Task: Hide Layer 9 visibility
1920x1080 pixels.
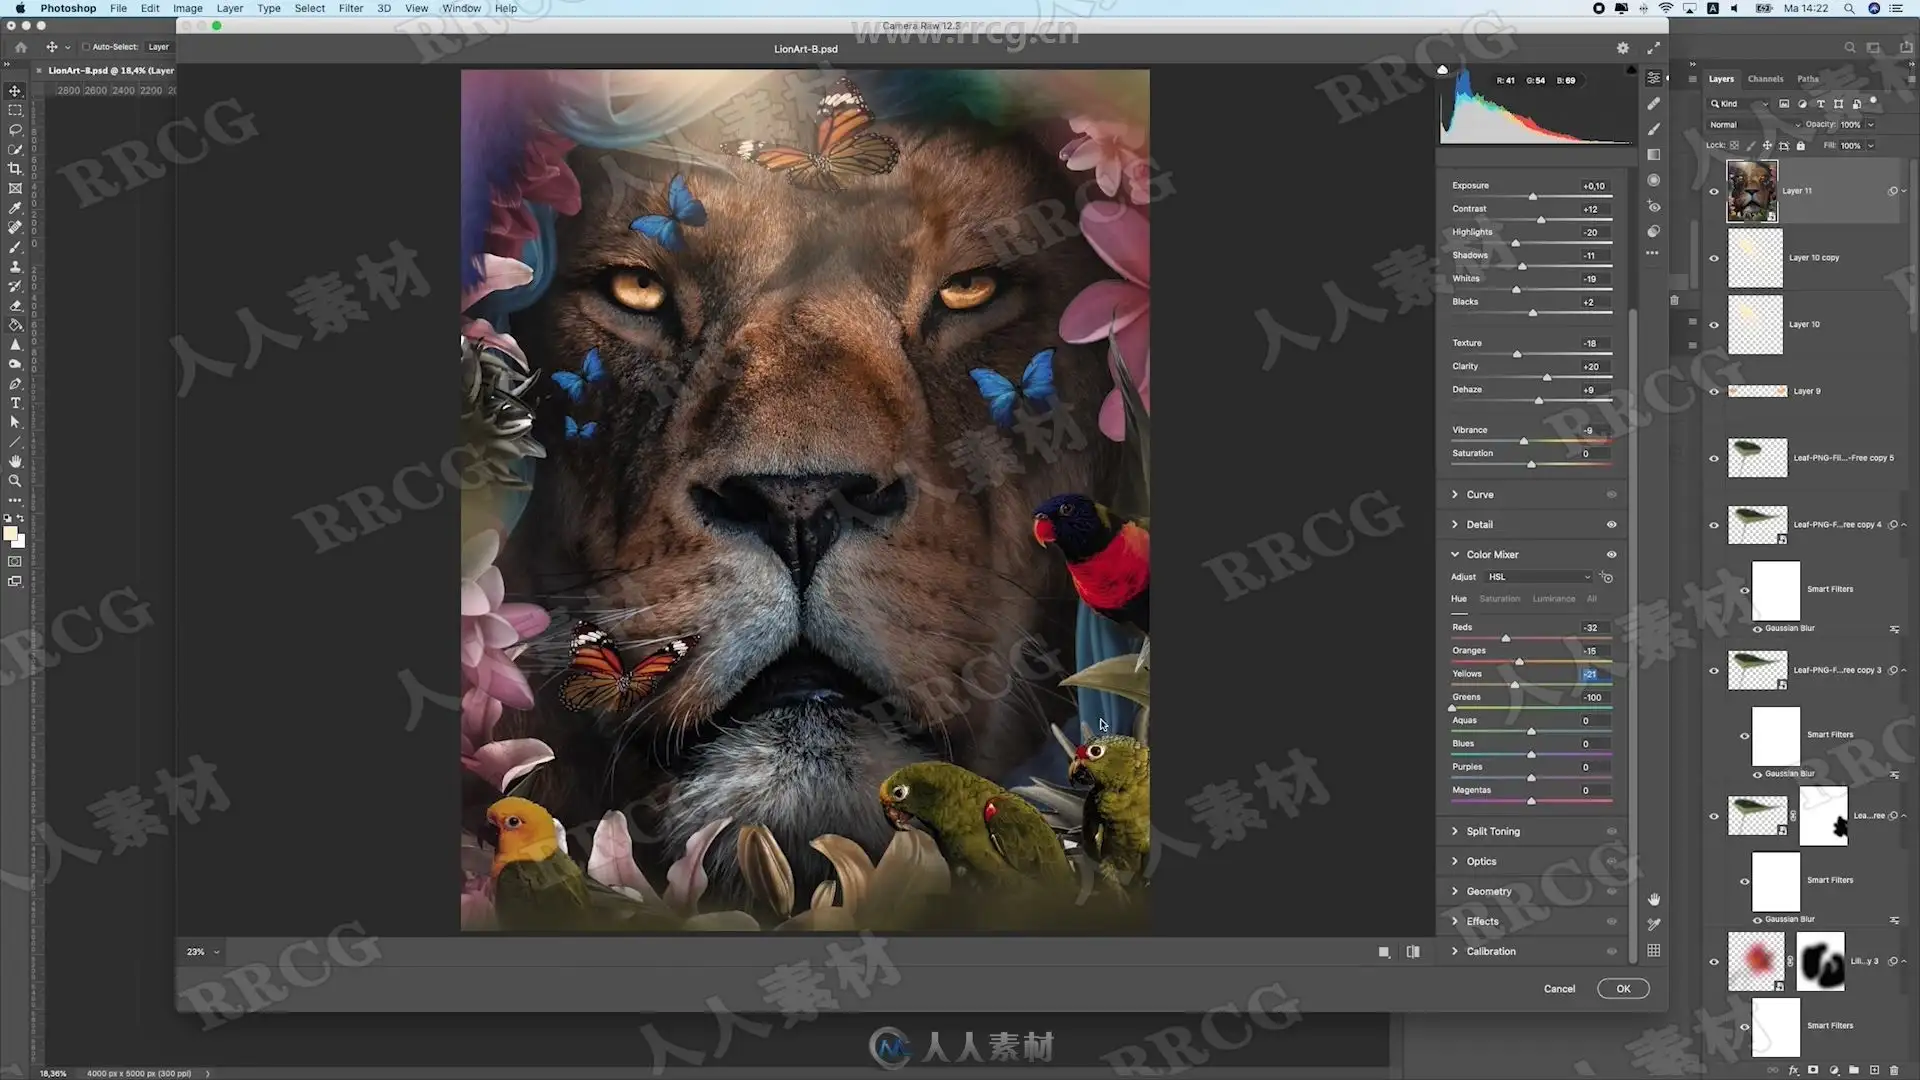Action: point(1714,391)
